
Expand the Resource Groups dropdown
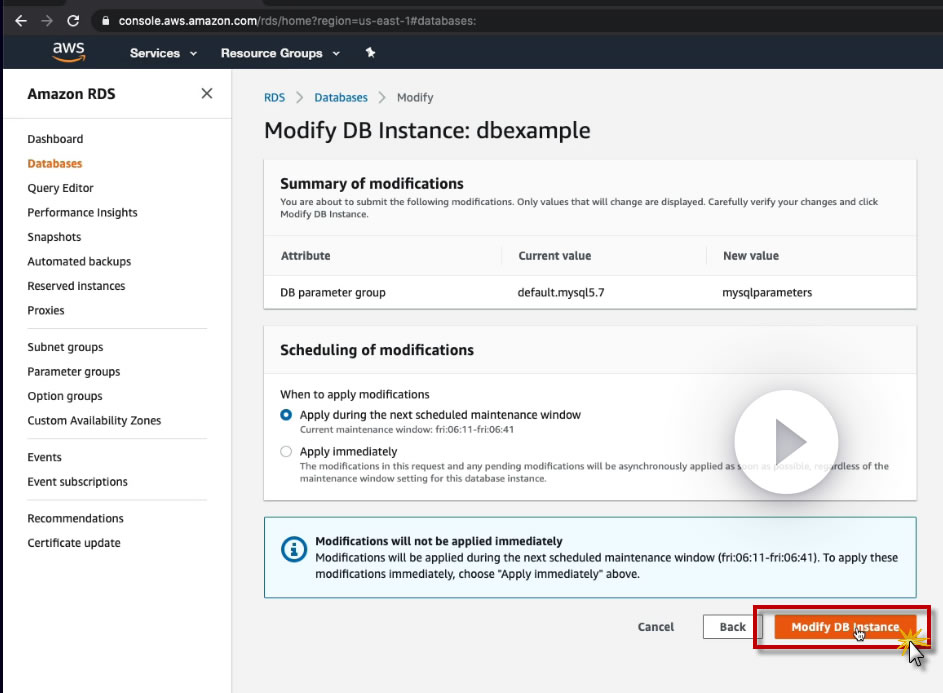(280, 53)
